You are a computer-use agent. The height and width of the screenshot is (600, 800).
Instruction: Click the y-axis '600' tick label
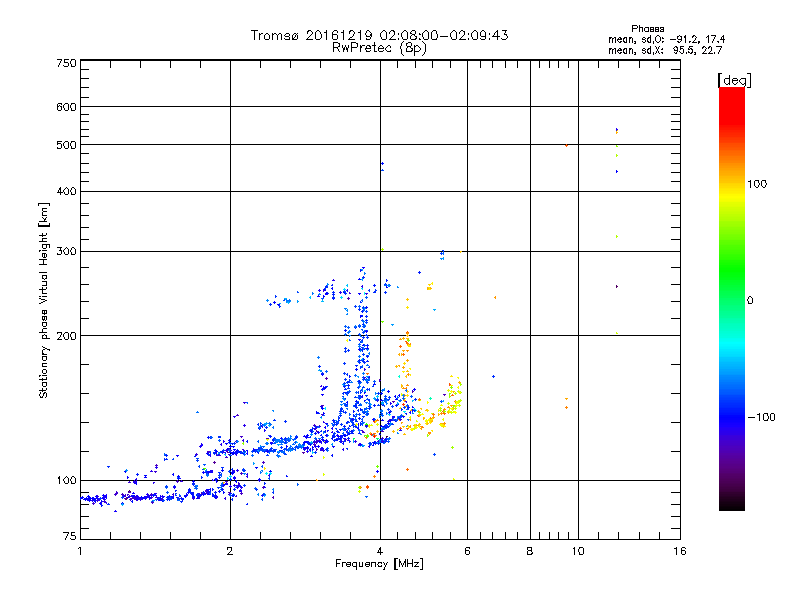(66, 107)
